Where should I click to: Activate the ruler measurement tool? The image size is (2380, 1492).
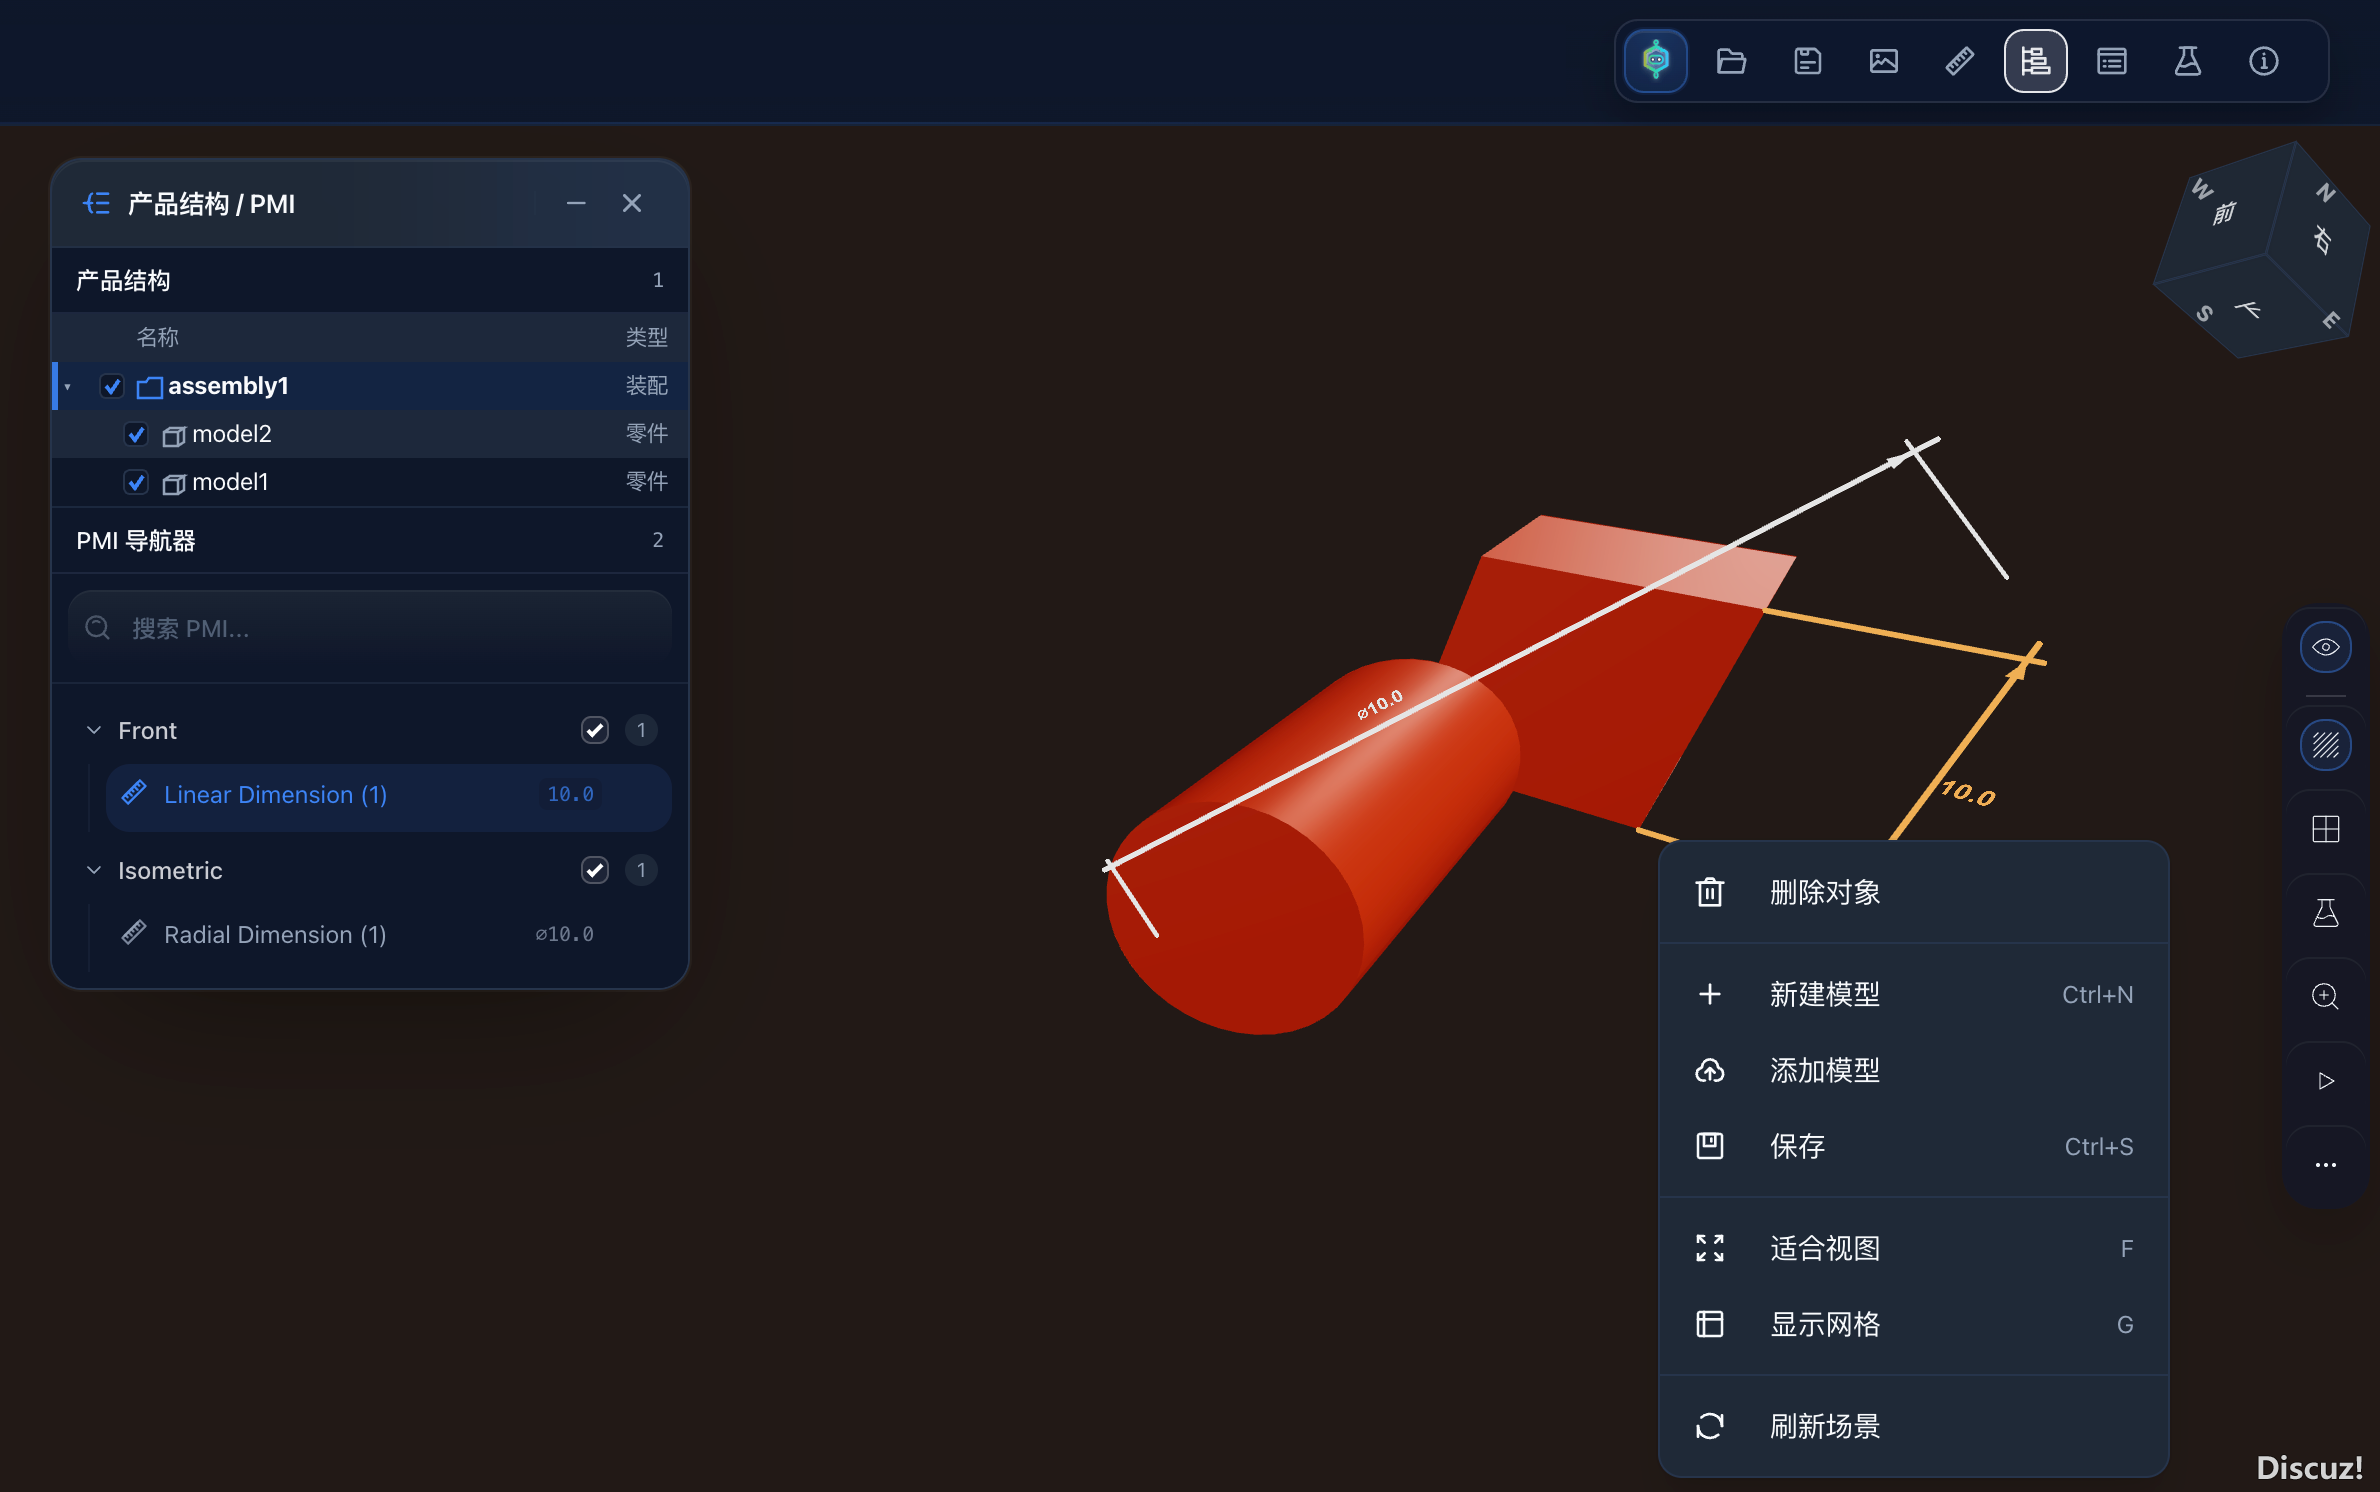click(1959, 62)
